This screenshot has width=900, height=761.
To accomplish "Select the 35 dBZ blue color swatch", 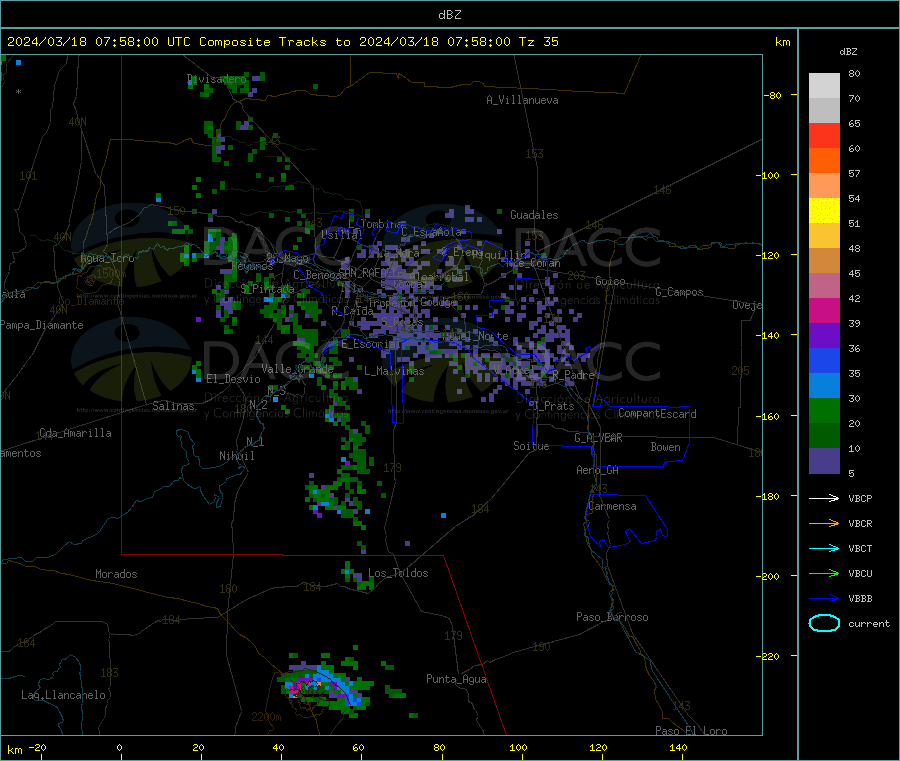I will (824, 360).
